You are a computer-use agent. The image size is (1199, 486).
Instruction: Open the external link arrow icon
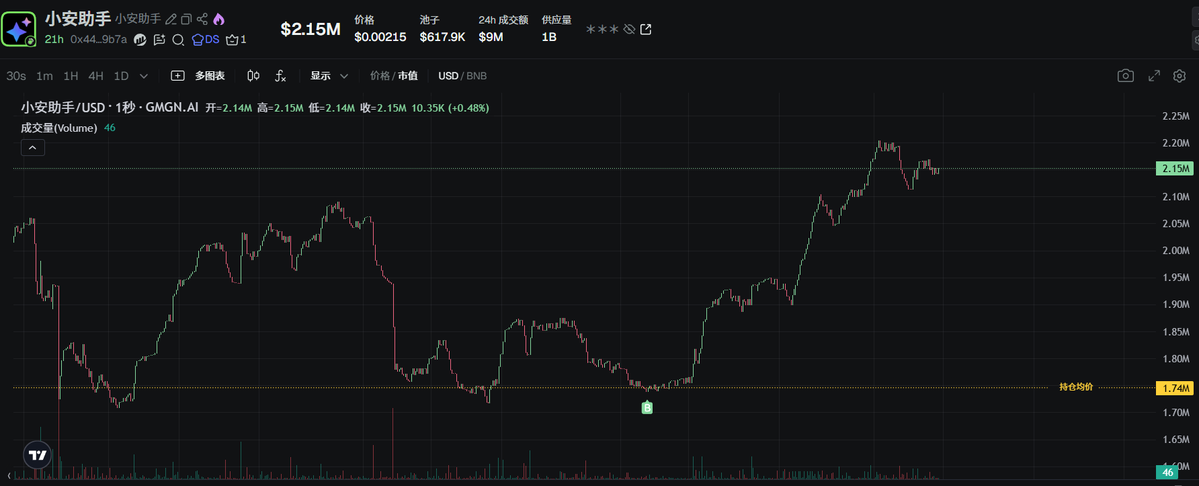(646, 30)
